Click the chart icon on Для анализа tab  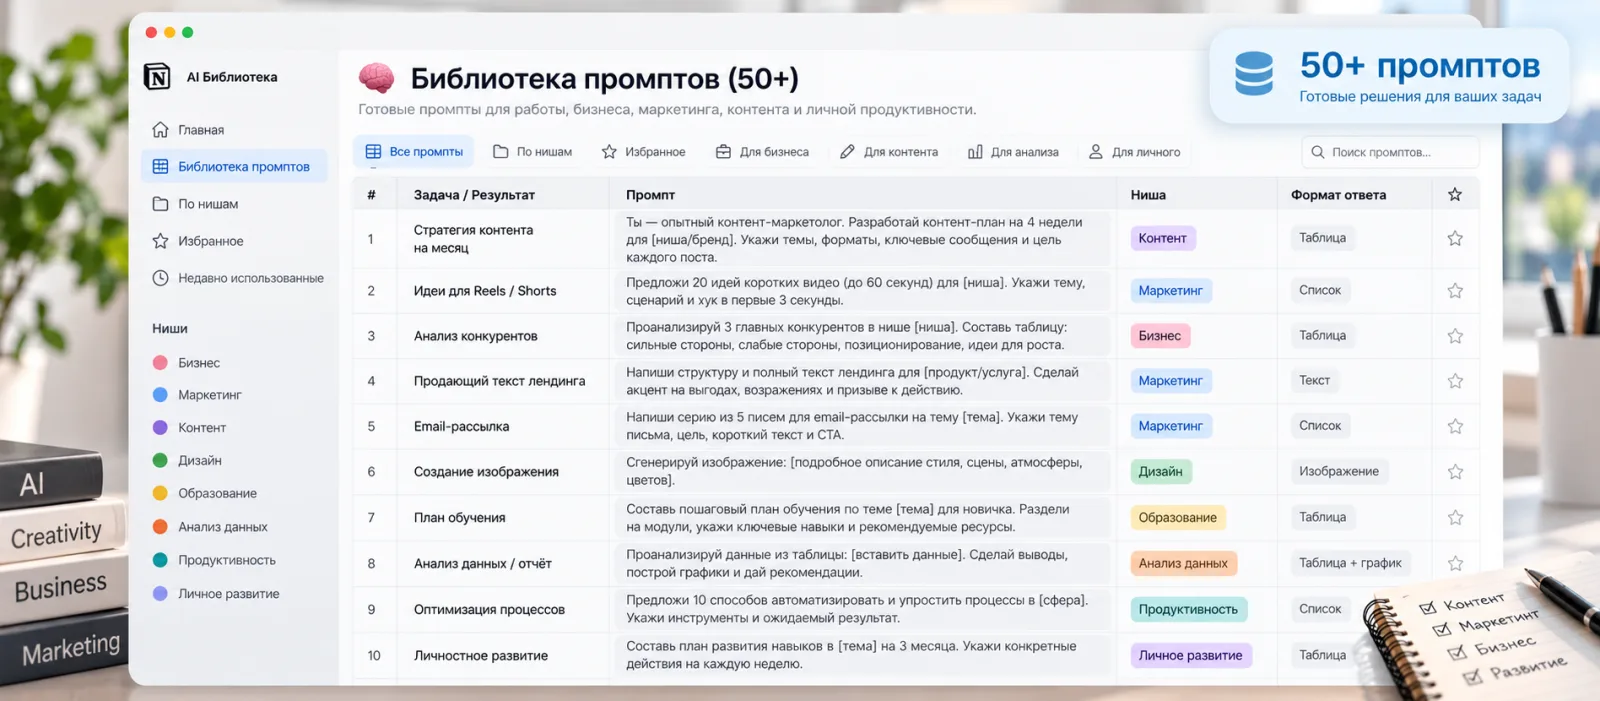tap(975, 152)
